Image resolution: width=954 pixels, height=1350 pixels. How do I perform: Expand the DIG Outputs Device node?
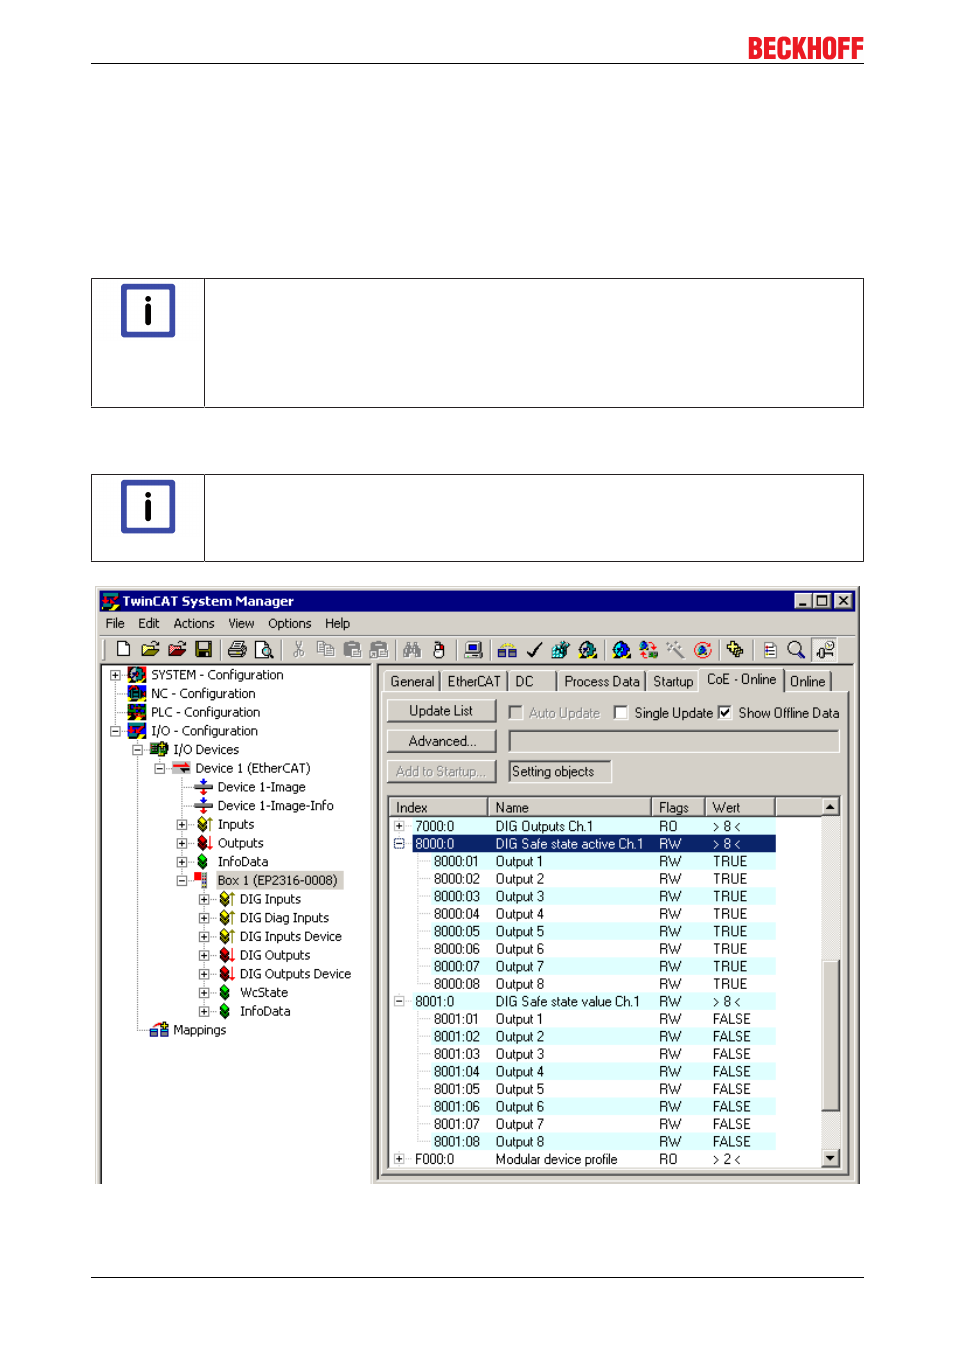tap(204, 974)
